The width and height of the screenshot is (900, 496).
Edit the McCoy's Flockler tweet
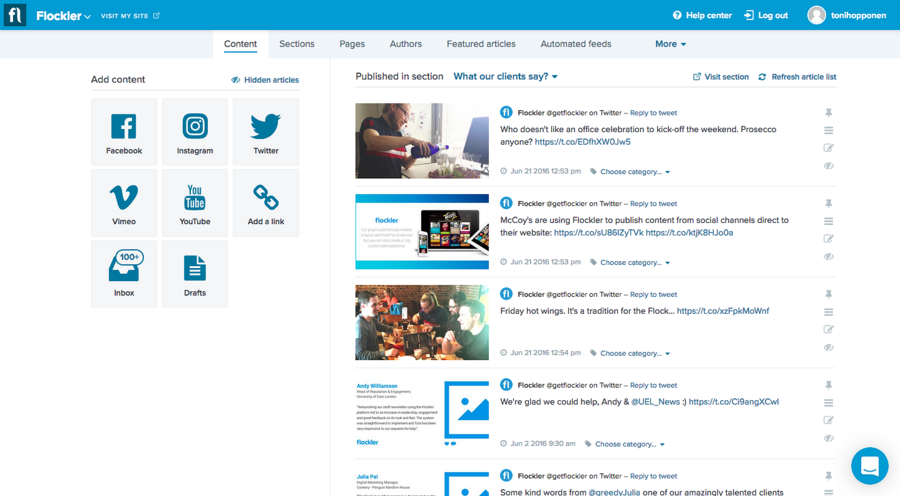click(828, 238)
